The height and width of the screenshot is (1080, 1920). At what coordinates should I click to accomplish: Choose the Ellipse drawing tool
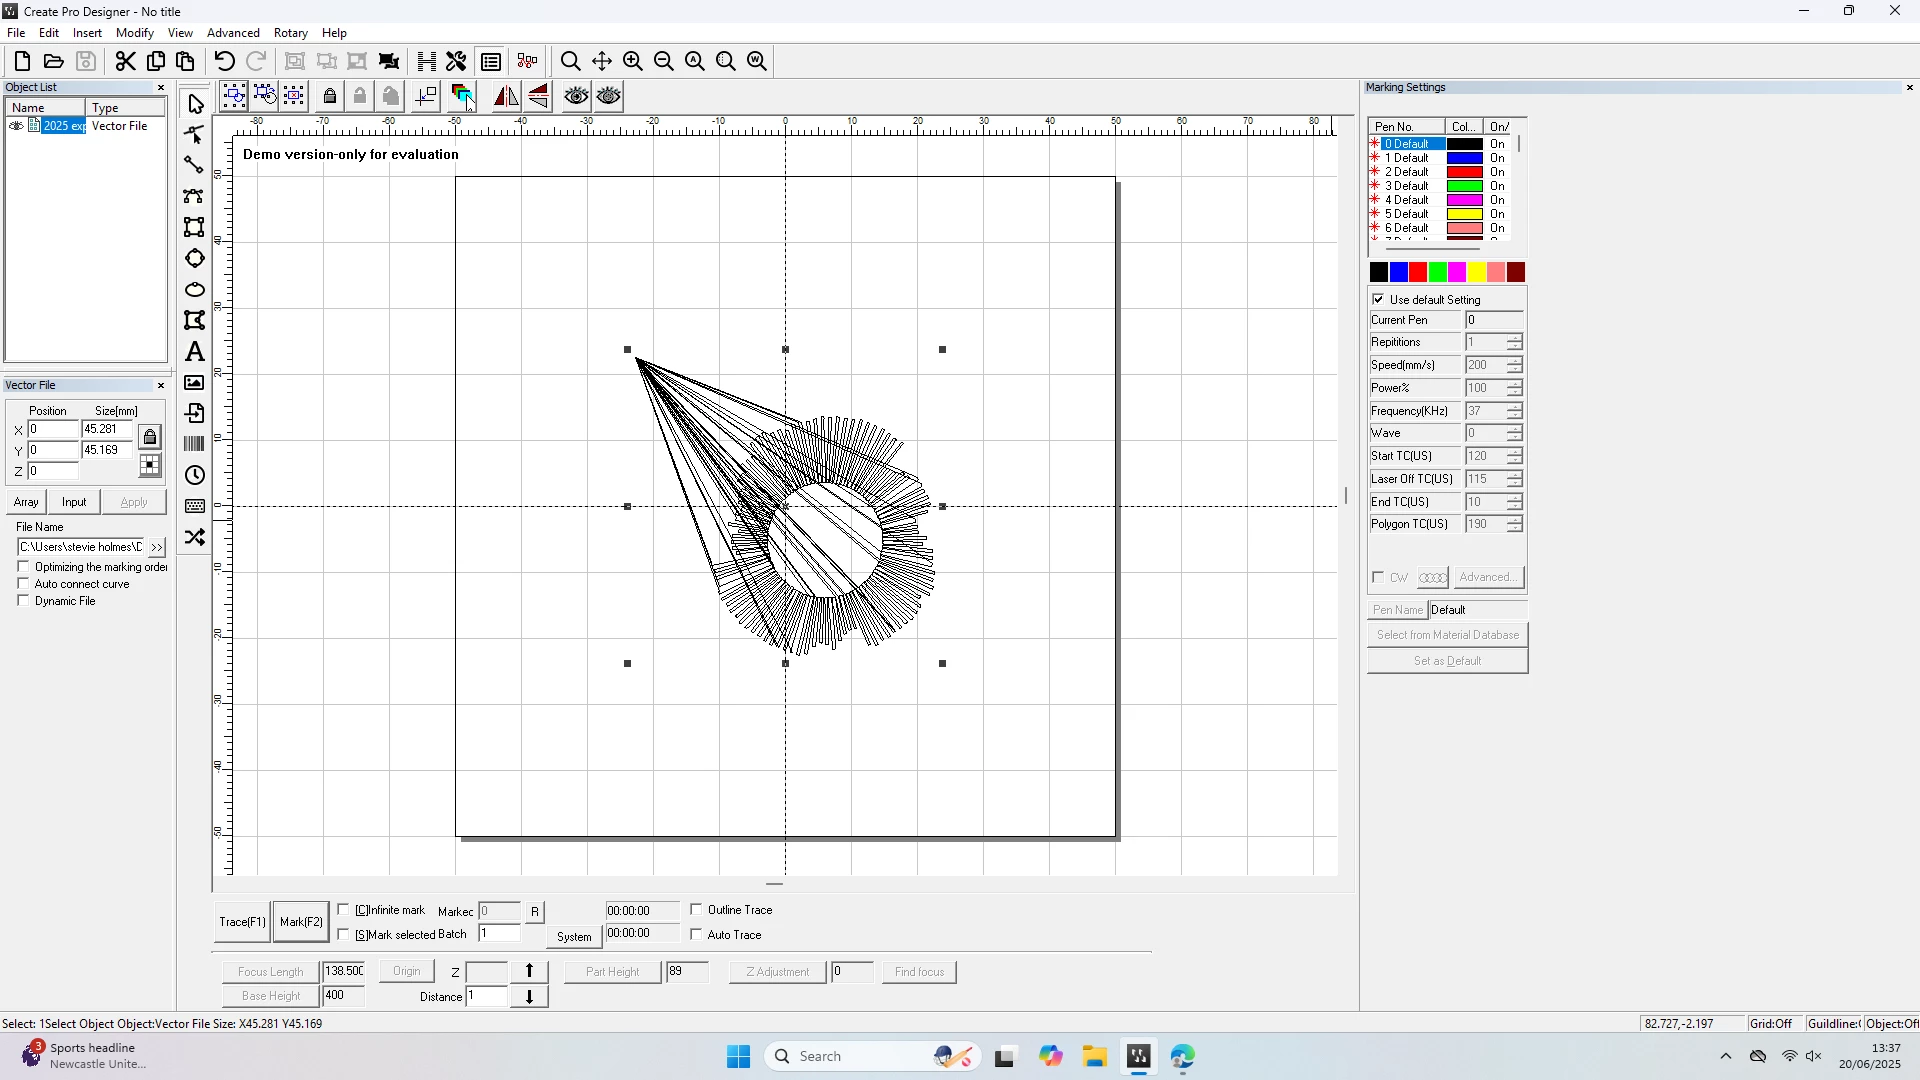(x=195, y=290)
